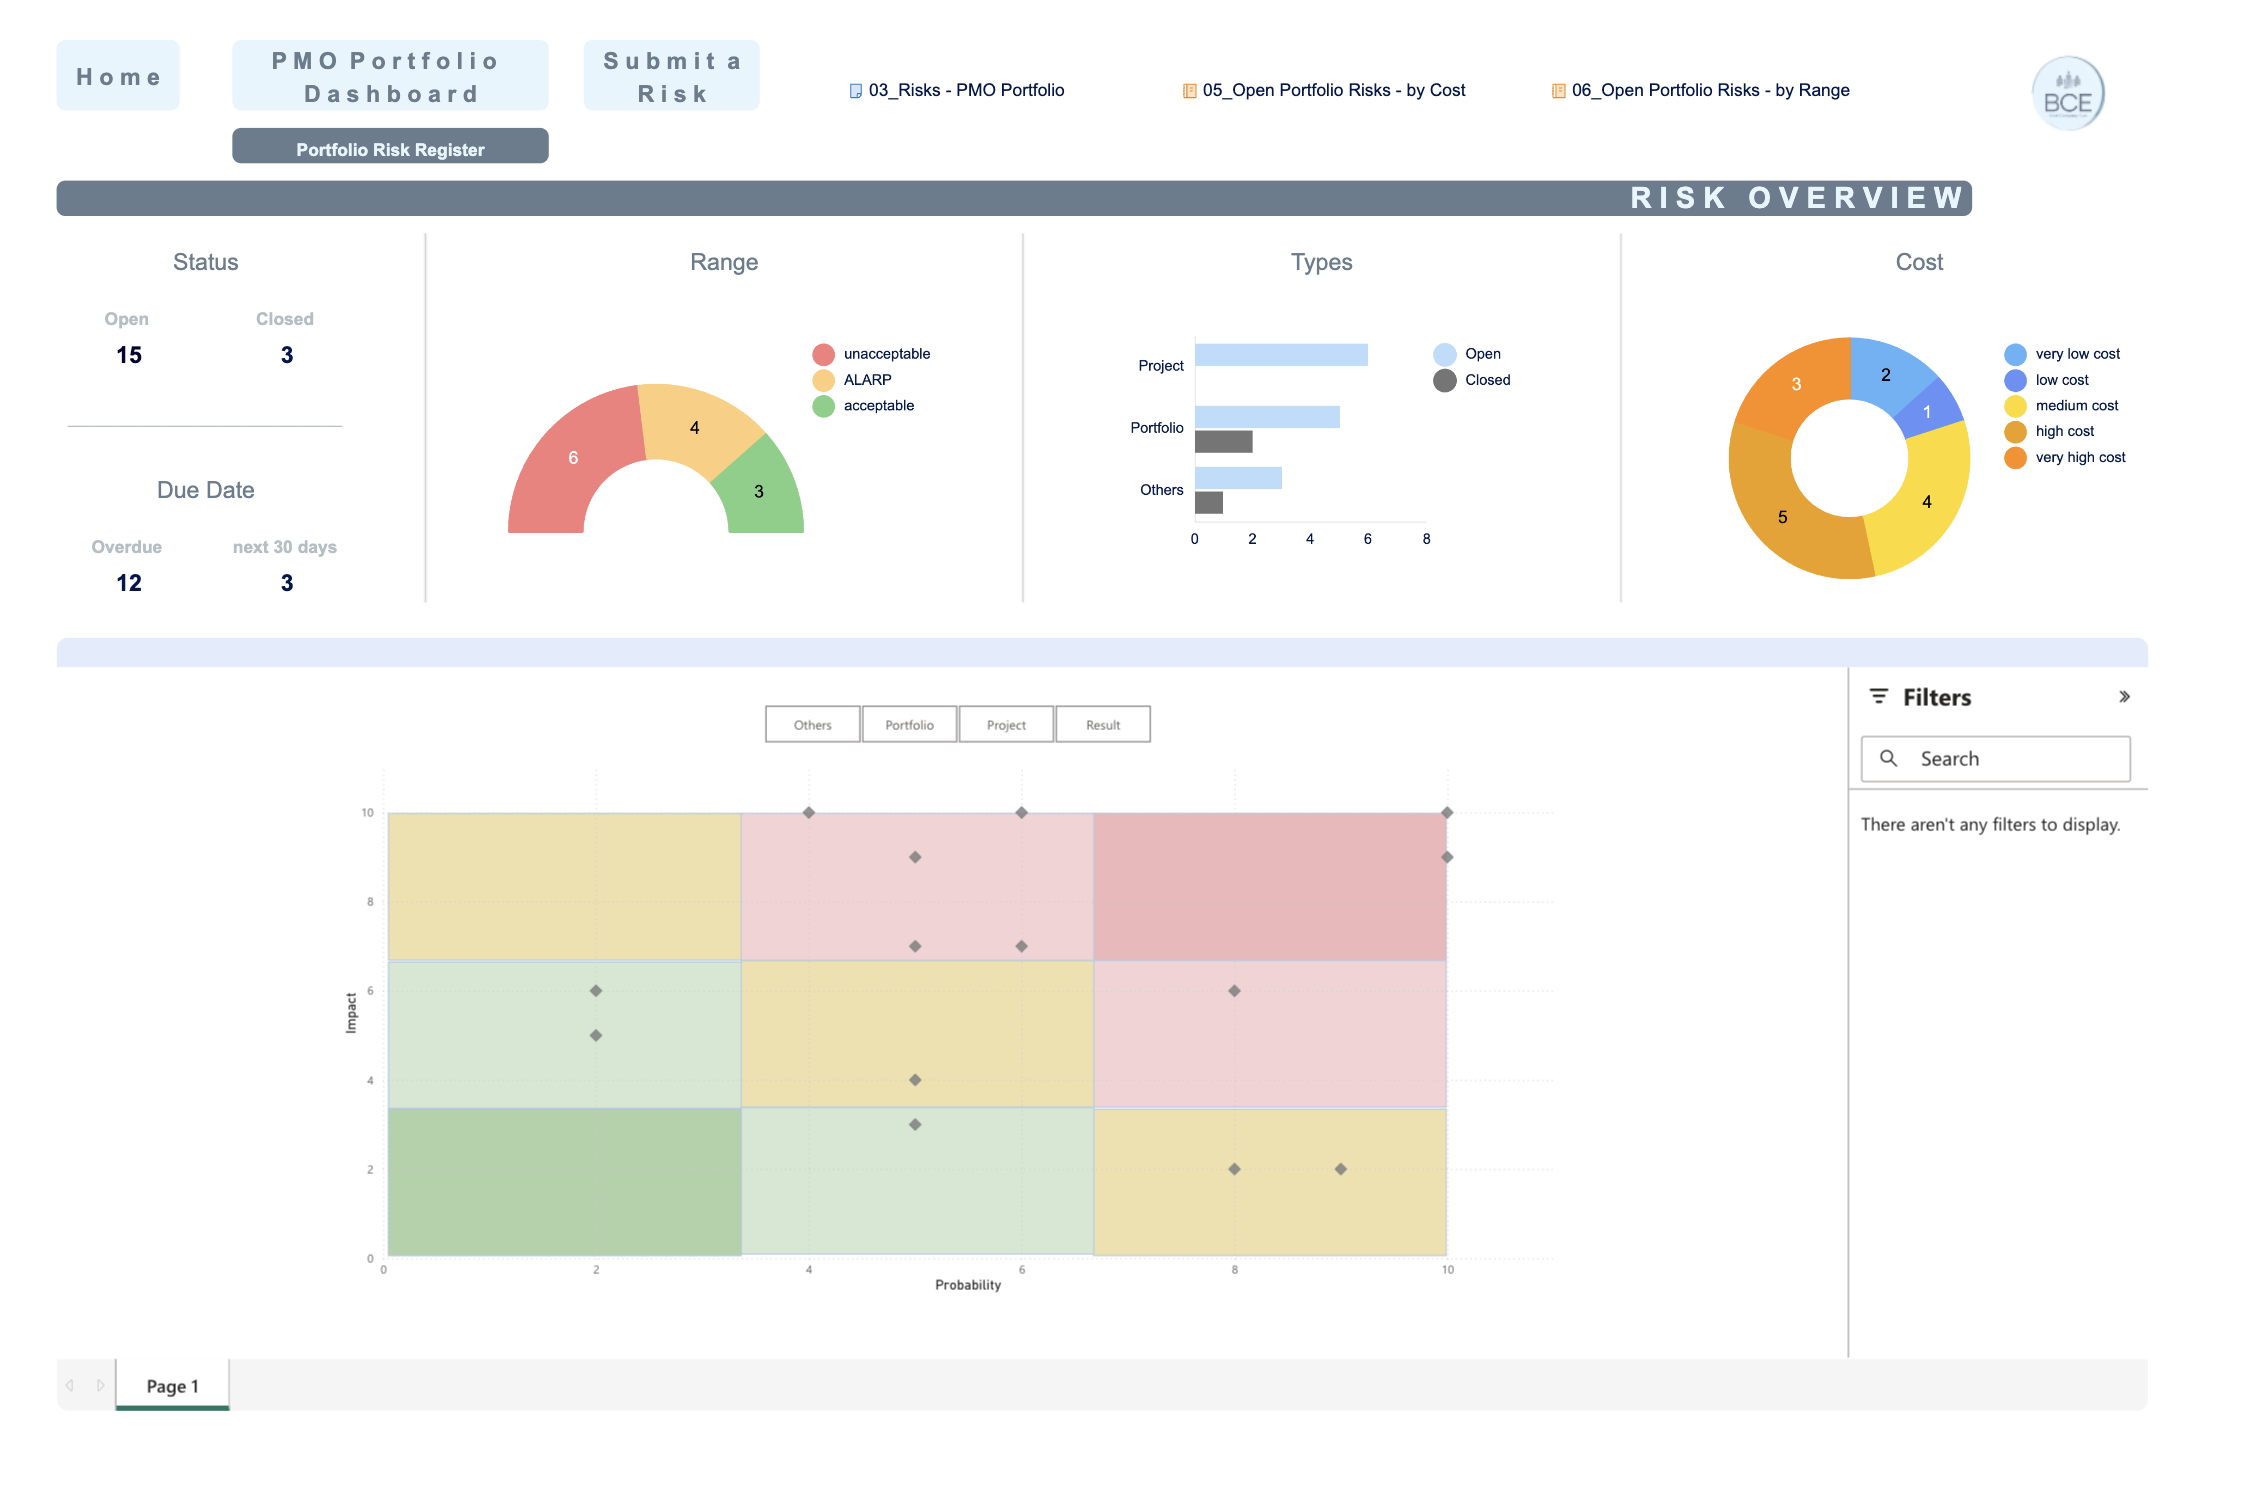The image size is (2250, 1502).
Task: Toggle the Portfolio slicer button
Action: tap(910, 725)
